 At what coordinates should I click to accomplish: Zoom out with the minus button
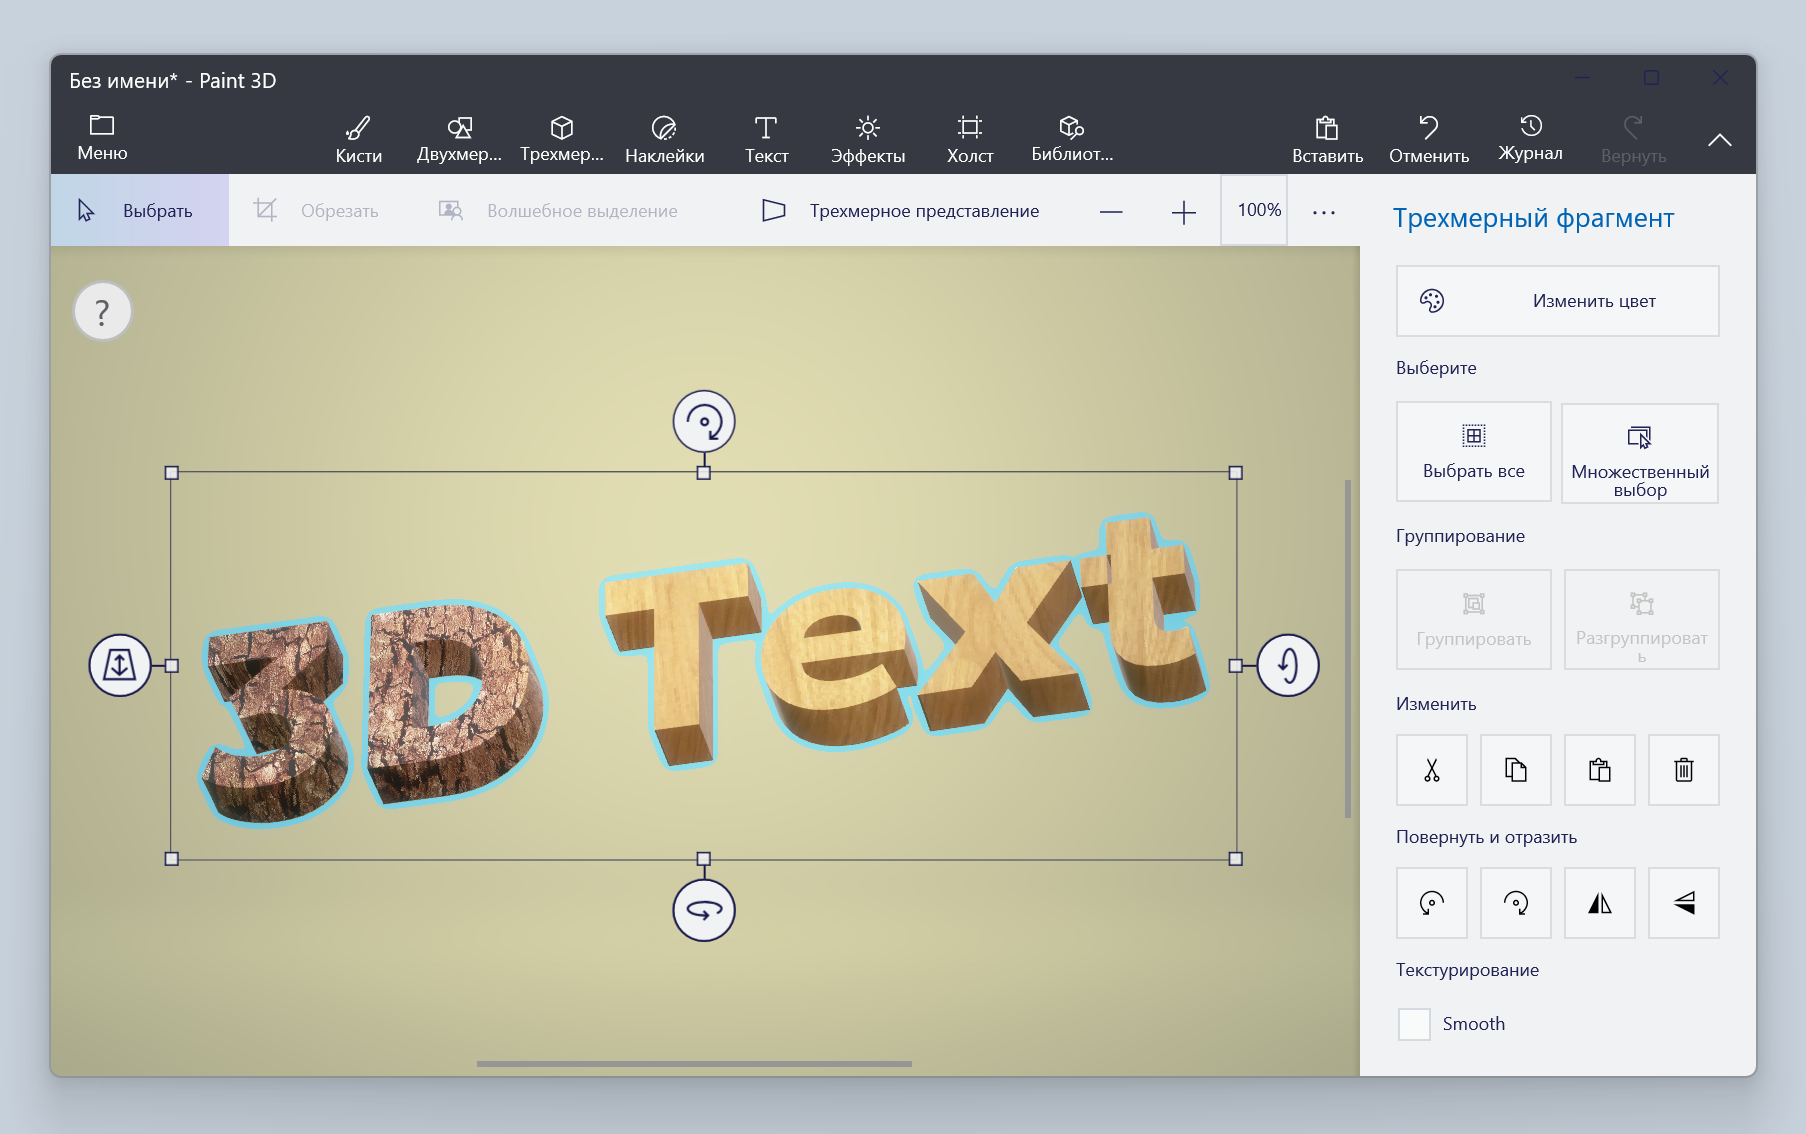[1111, 212]
